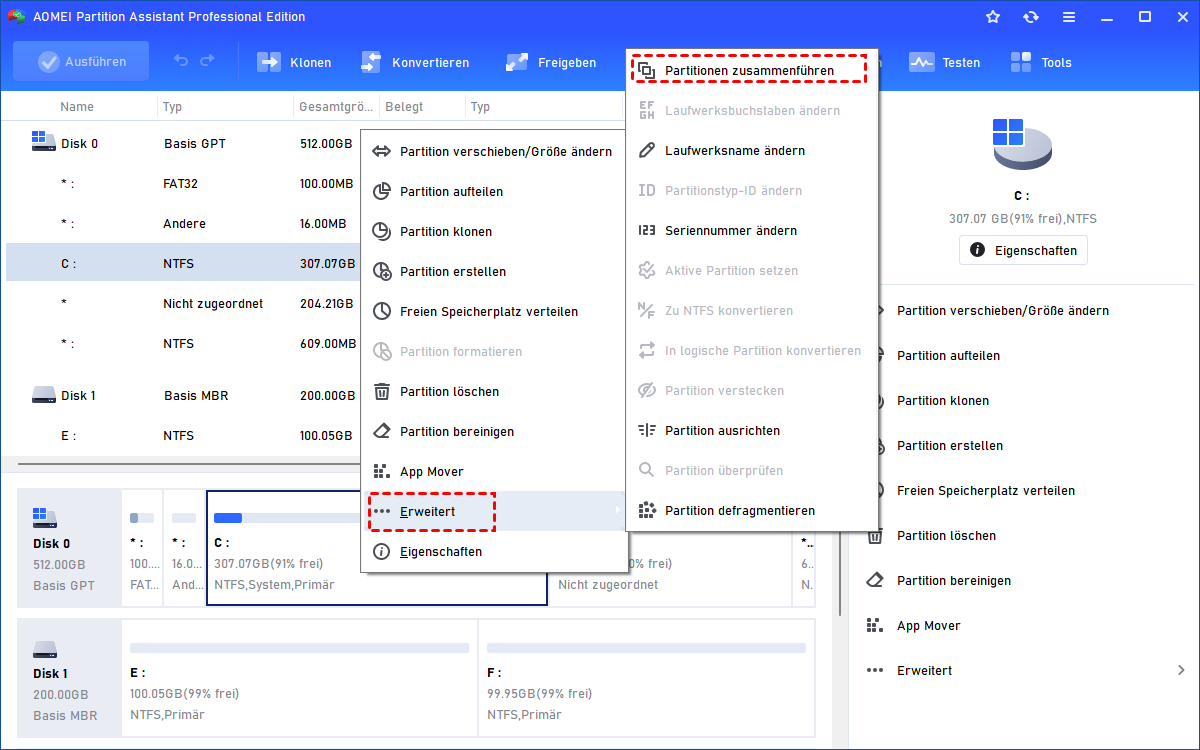Click the redo arrow icon
This screenshot has width=1200, height=750.
[x=207, y=61]
